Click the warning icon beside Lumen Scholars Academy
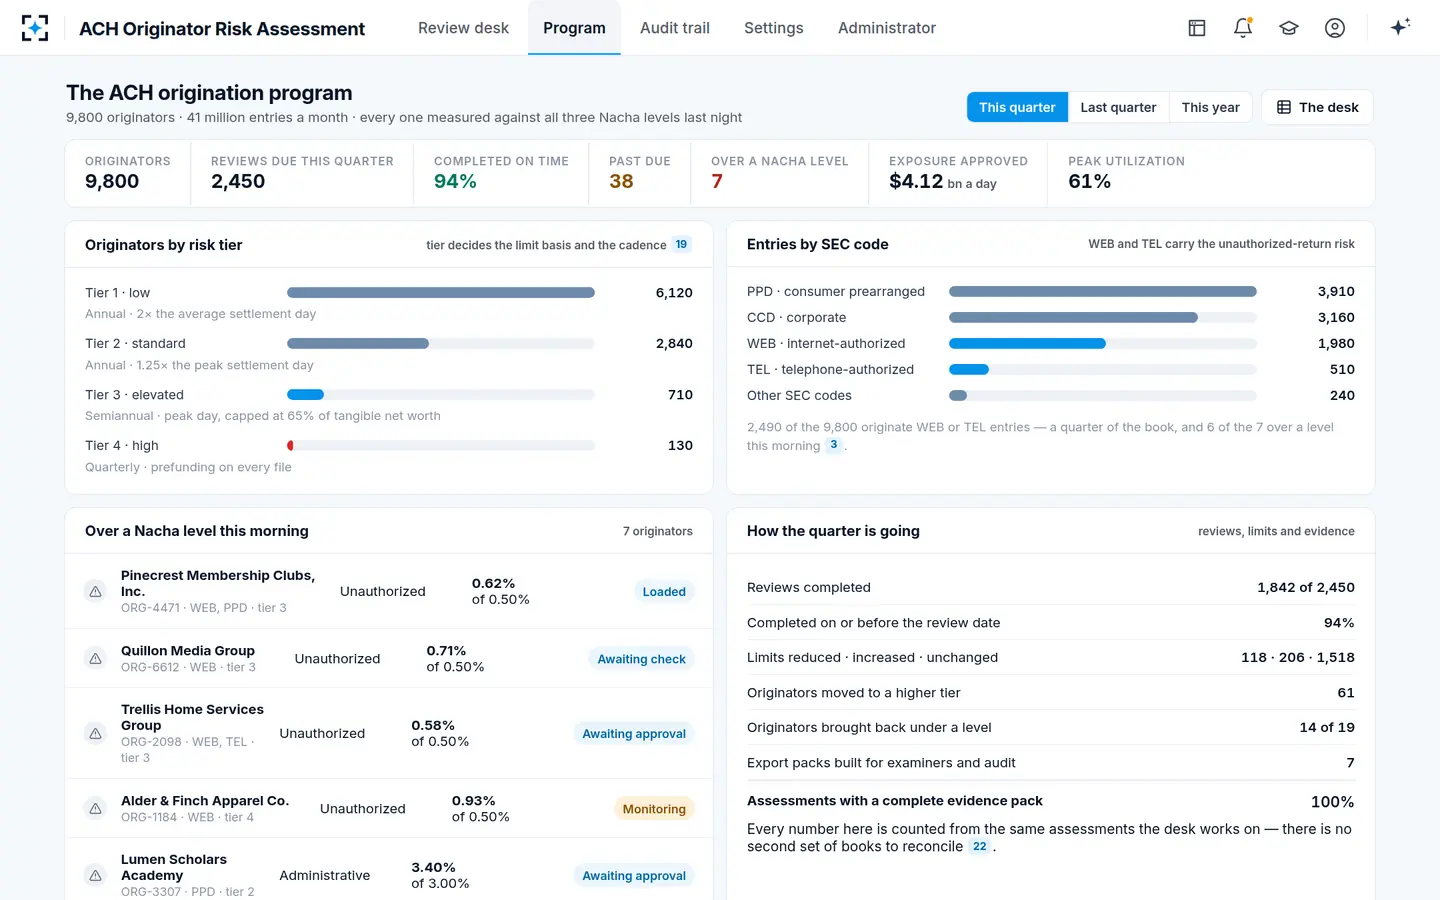 (x=95, y=875)
